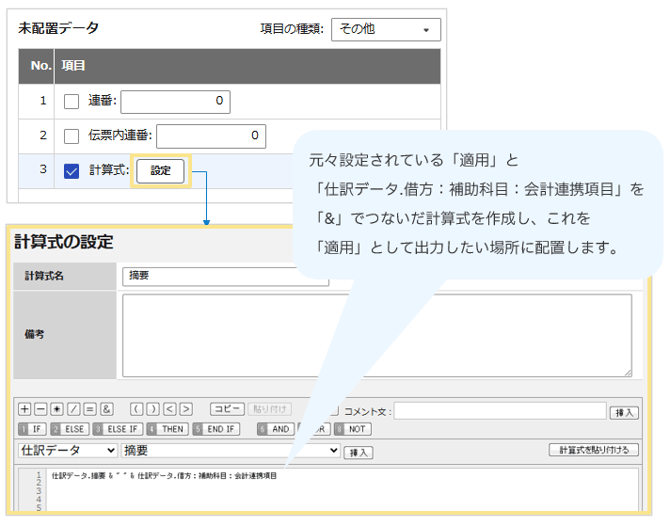The height and width of the screenshot is (526, 670).
Task: Check the 連番 checkbox
Action: (71, 102)
